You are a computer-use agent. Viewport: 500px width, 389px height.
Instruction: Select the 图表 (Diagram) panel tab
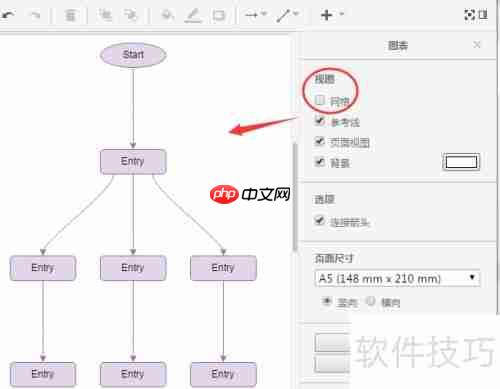398,45
